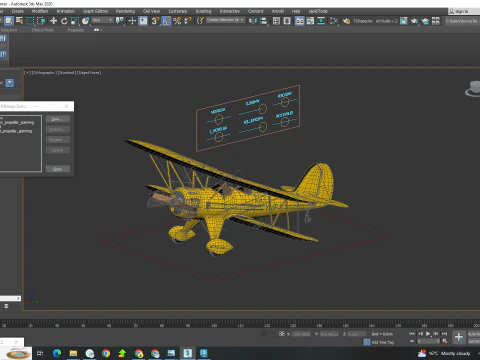Open Rendered Frame Window icon
480x360 pixels.
[x=404, y=21]
